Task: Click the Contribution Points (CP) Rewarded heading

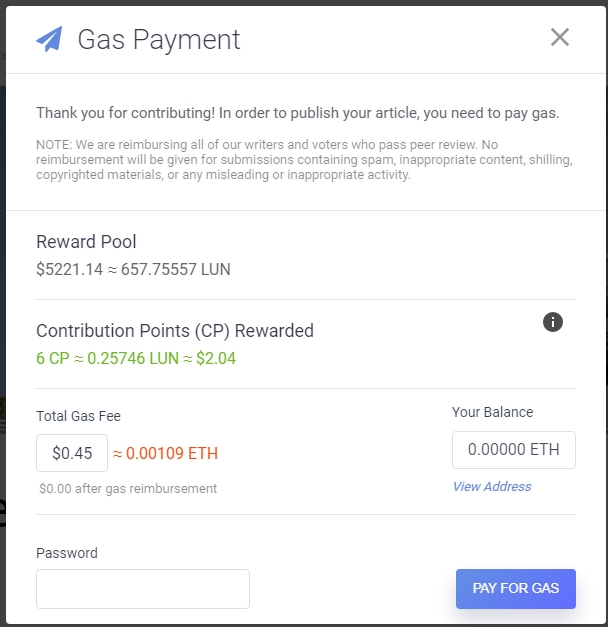Action: tap(175, 331)
